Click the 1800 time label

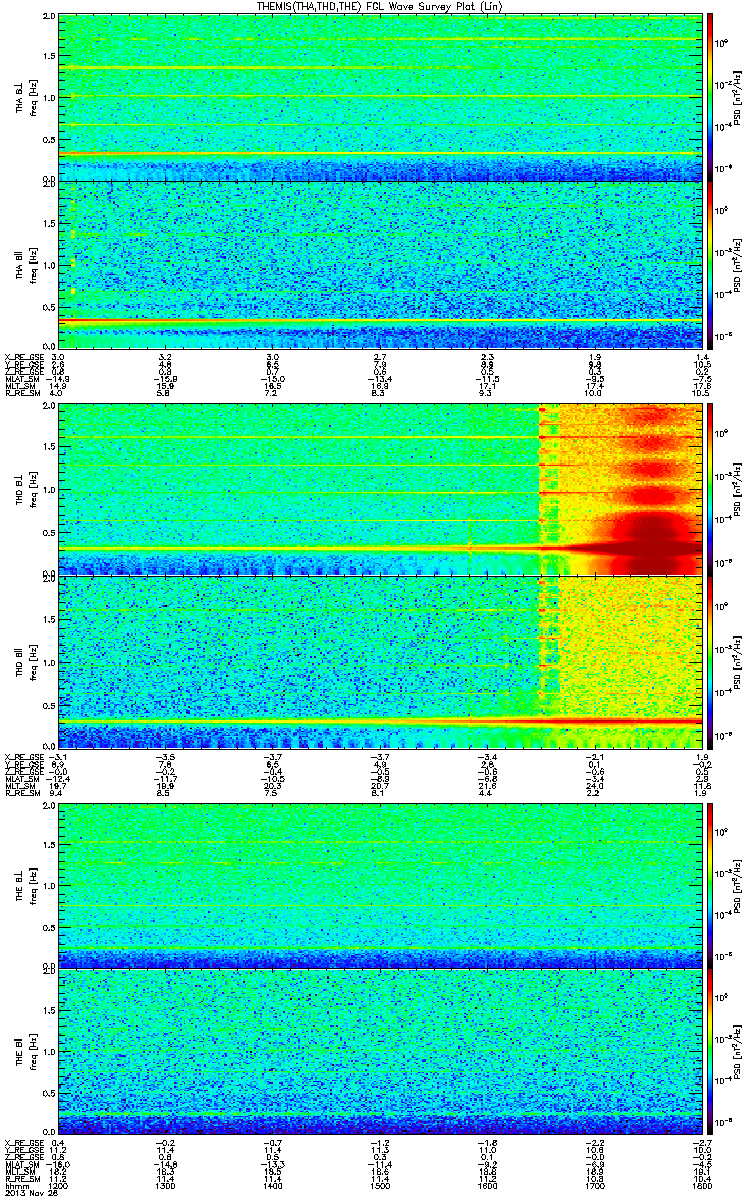[700, 1187]
